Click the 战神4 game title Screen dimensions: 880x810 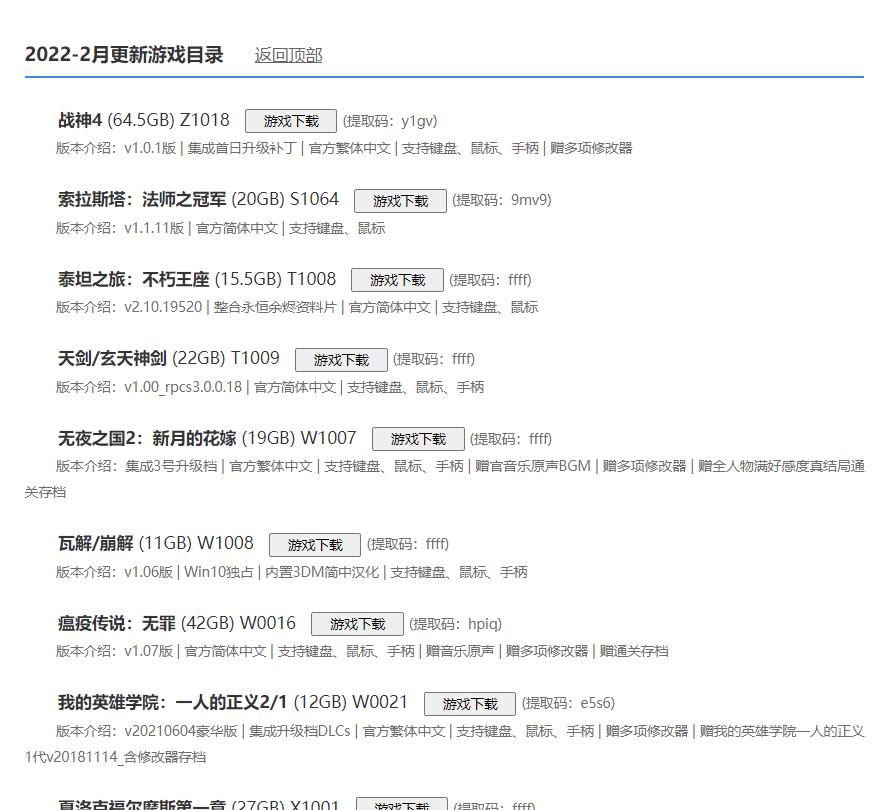[x=80, y=120]
